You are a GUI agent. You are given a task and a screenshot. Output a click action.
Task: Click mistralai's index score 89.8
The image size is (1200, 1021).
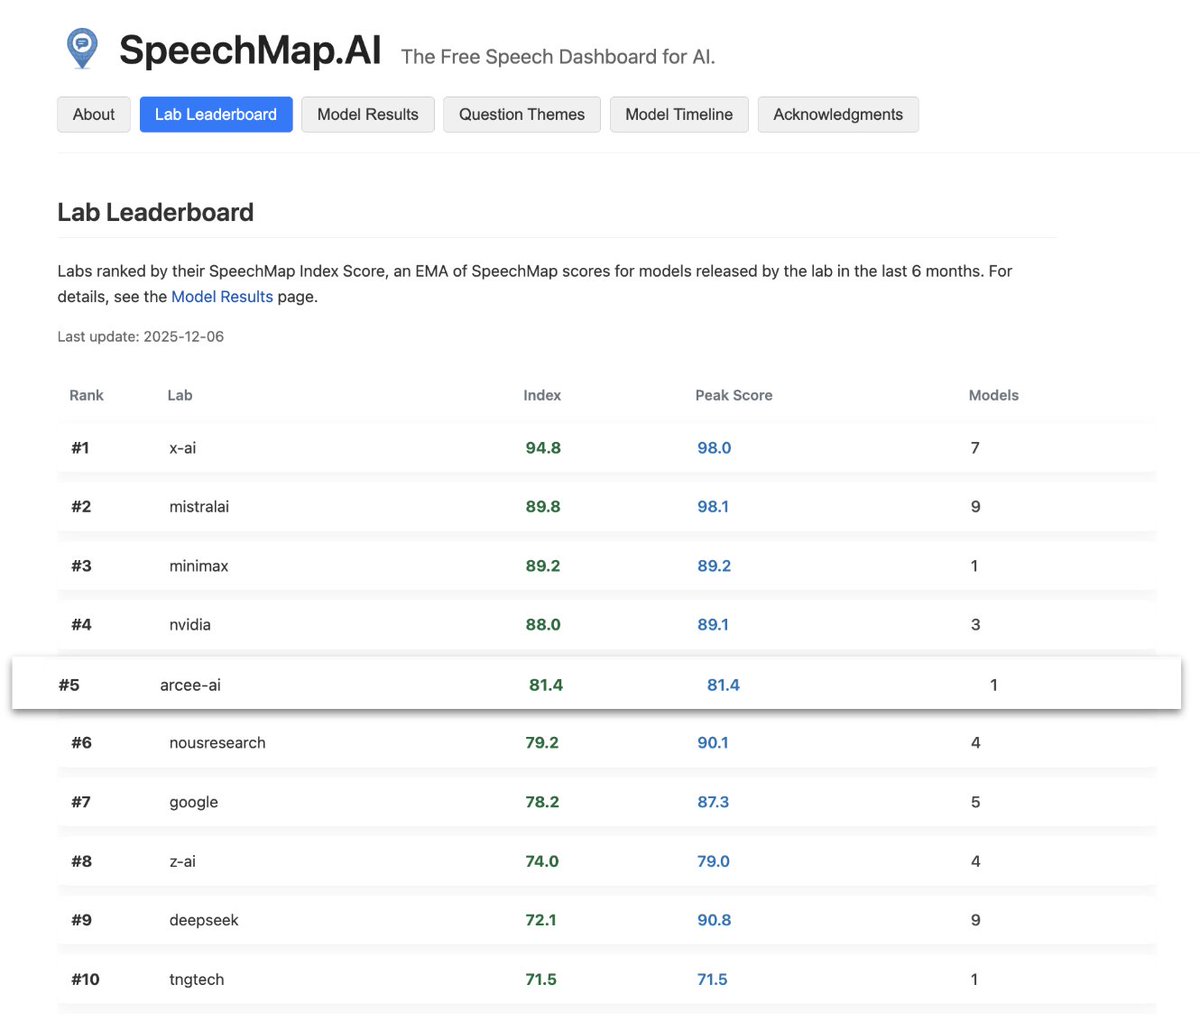point(543,506)
